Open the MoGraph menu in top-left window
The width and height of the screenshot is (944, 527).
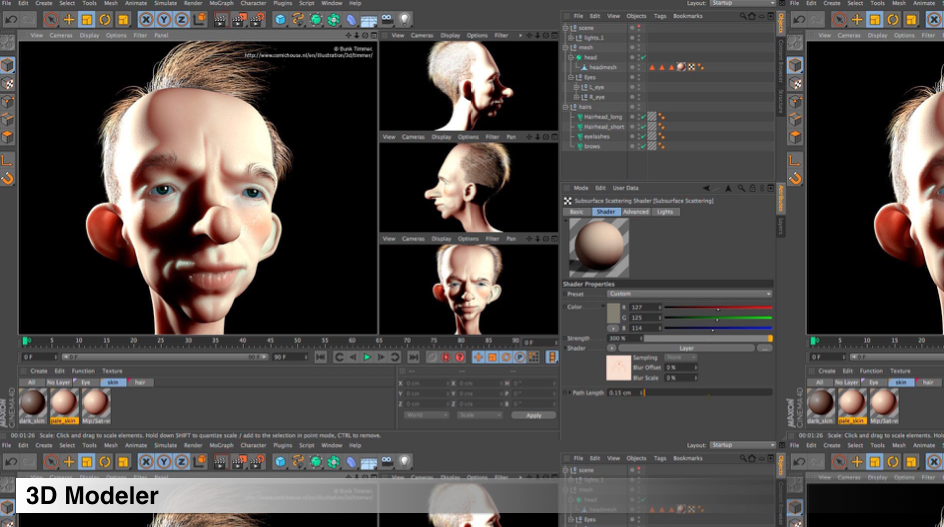point(221,4)
